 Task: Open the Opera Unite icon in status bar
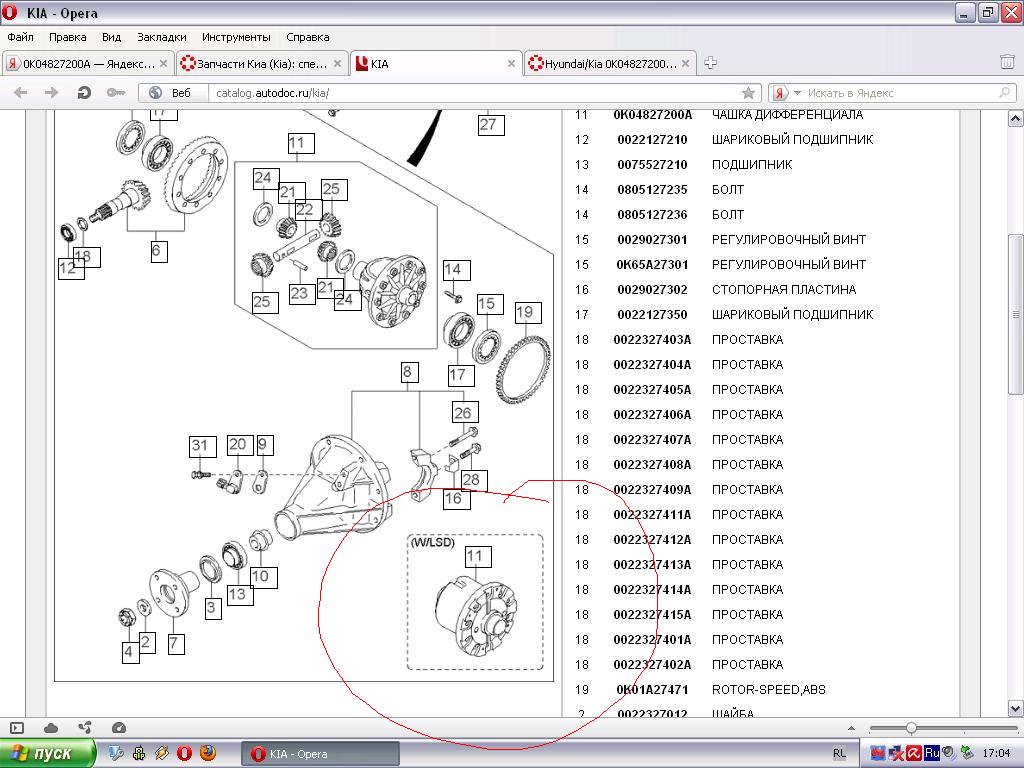click(85, 728)
